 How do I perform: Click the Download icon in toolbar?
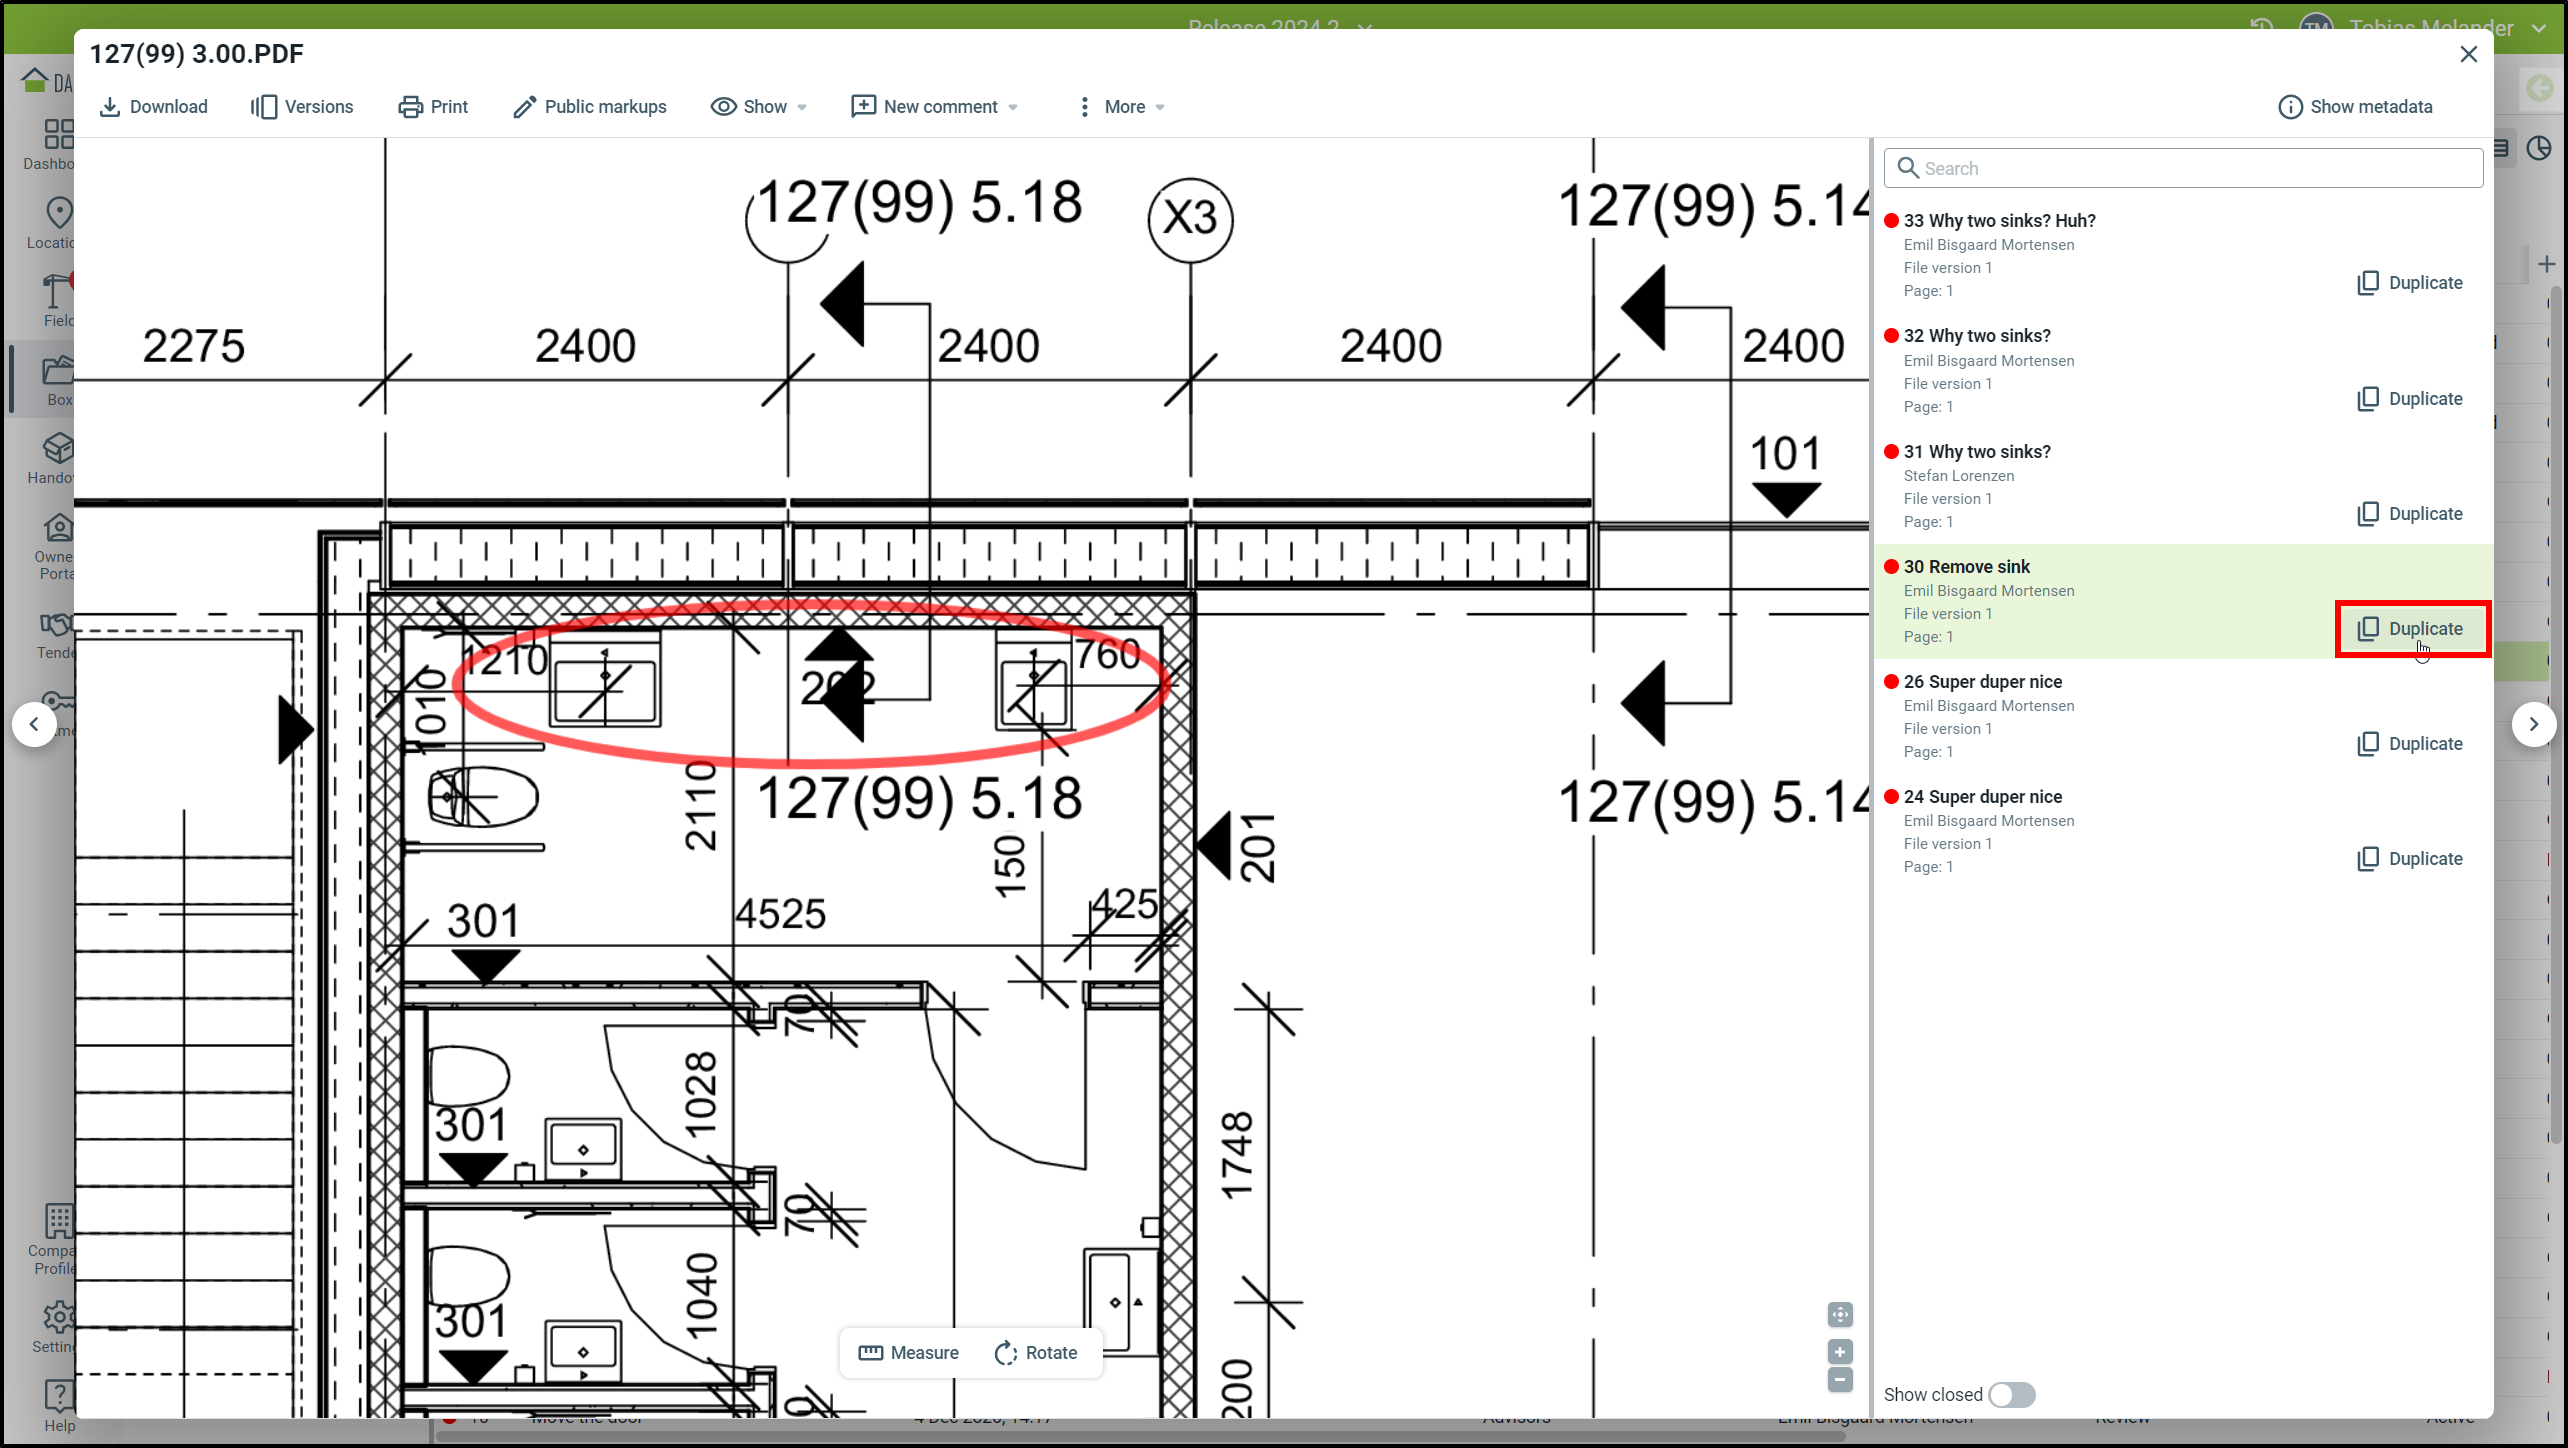pyautogui.click(x=110, y=107)
